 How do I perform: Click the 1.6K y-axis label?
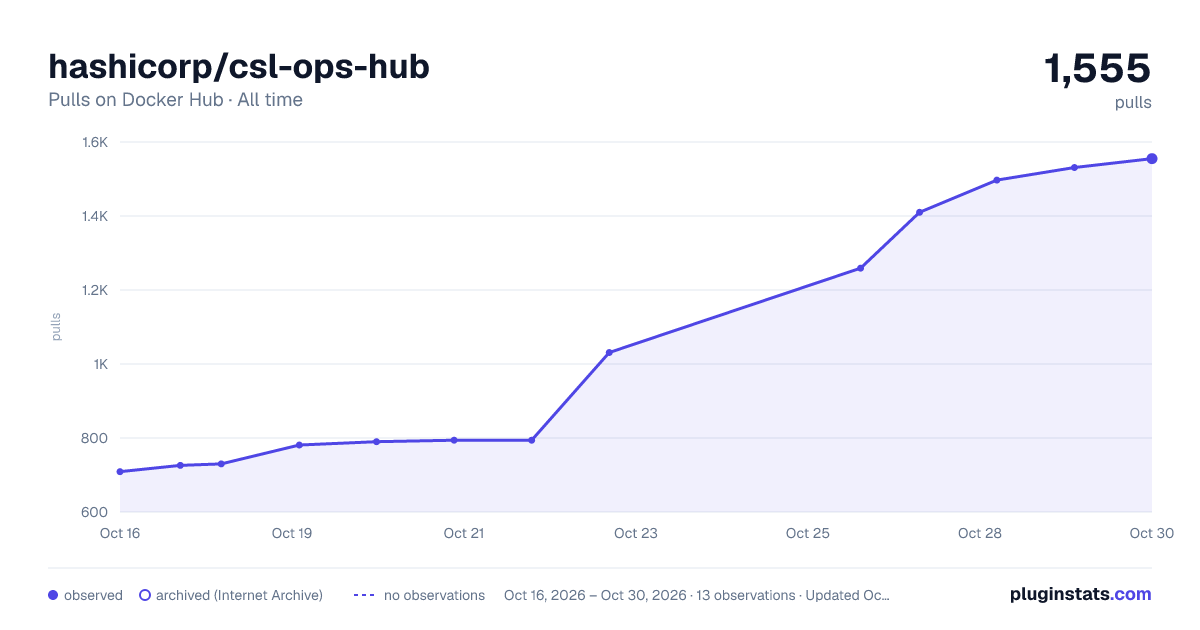(95, 142)
